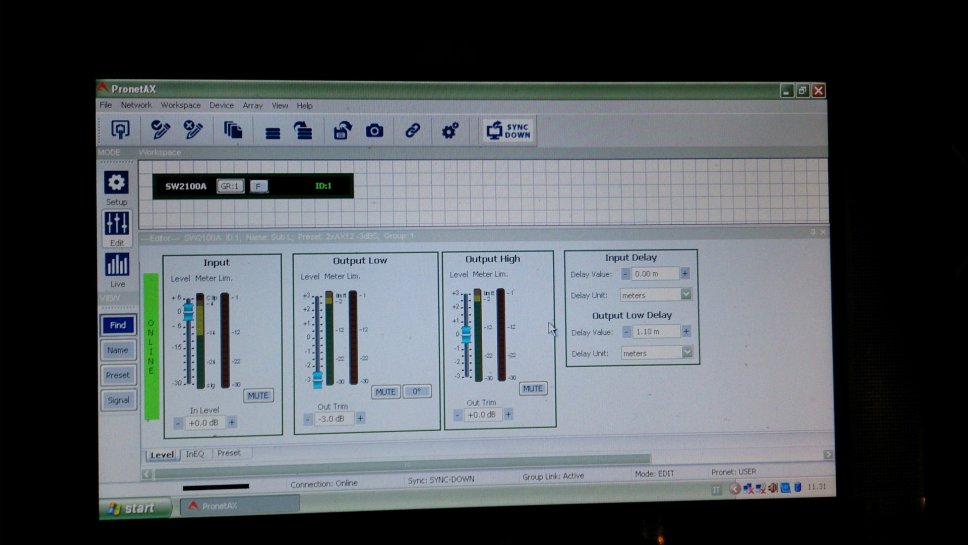This screenshot has width=968, height=545.
Task: Mute the Output Low channel
Action: pyautogui.click(x=385, y=392)
